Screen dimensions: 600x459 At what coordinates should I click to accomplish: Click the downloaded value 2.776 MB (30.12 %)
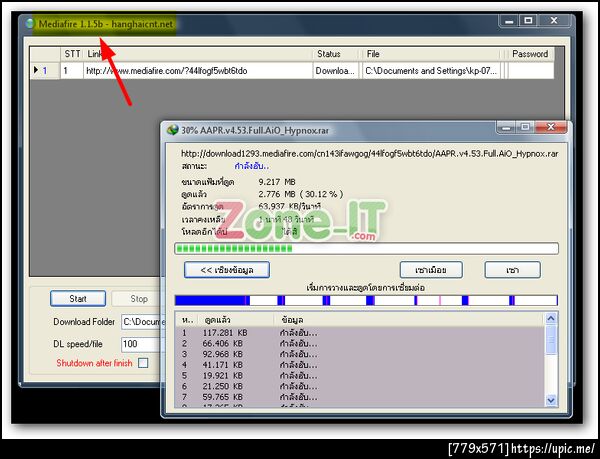(x=301, y=194)
